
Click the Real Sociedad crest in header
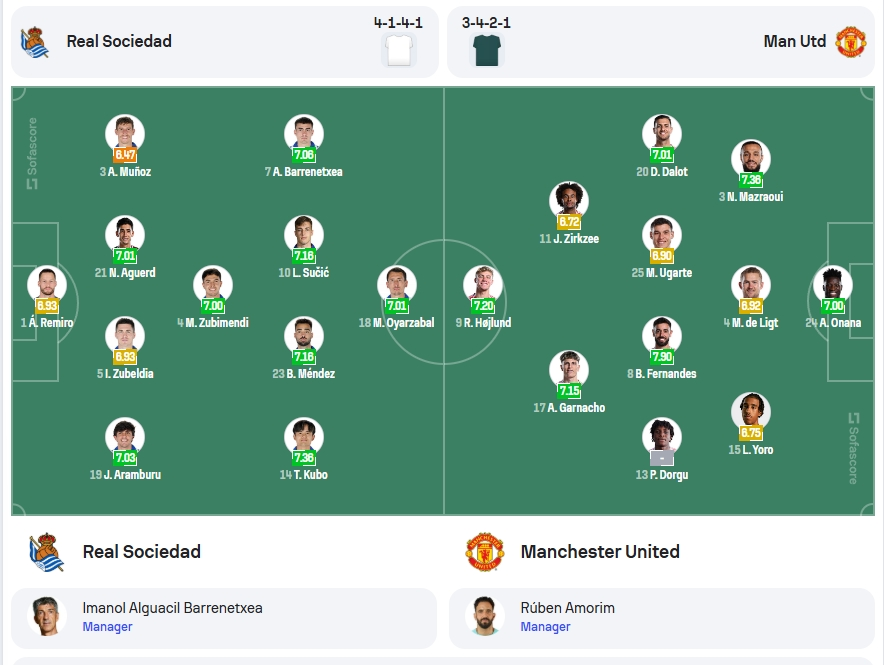34,42
